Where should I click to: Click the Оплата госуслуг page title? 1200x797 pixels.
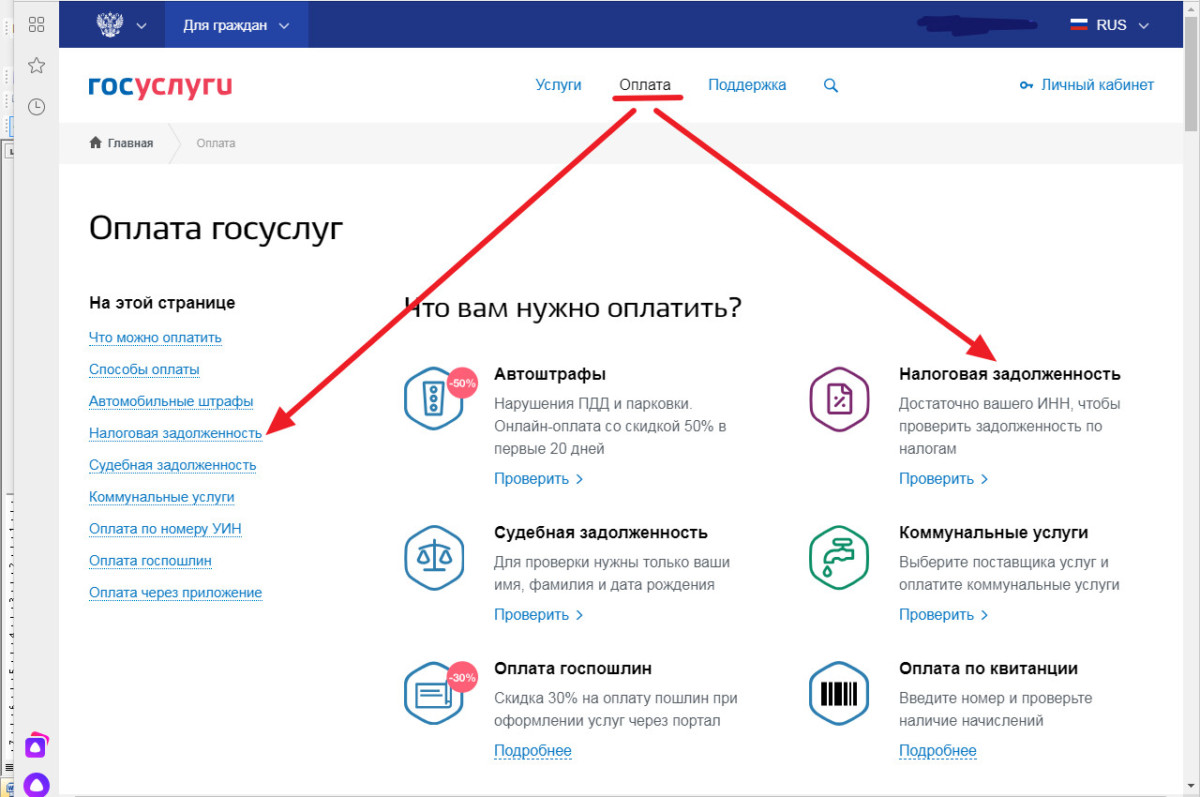click(216, 229)
